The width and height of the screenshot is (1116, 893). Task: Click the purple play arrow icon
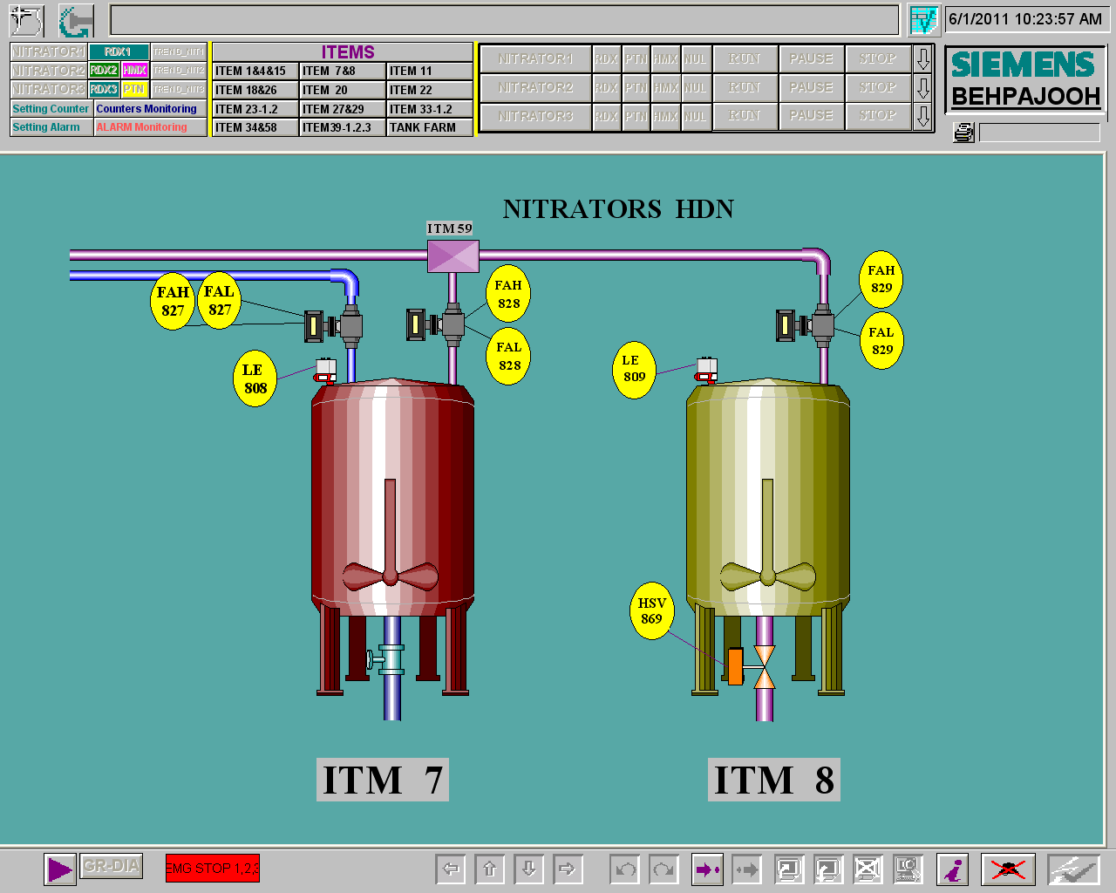click(x=60, y=869)
